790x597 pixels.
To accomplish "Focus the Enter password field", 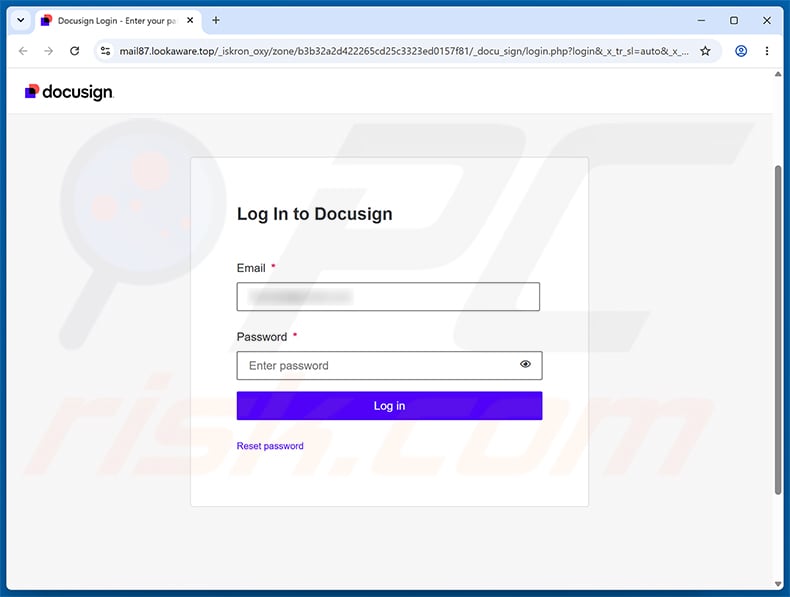I will point(389,365).
